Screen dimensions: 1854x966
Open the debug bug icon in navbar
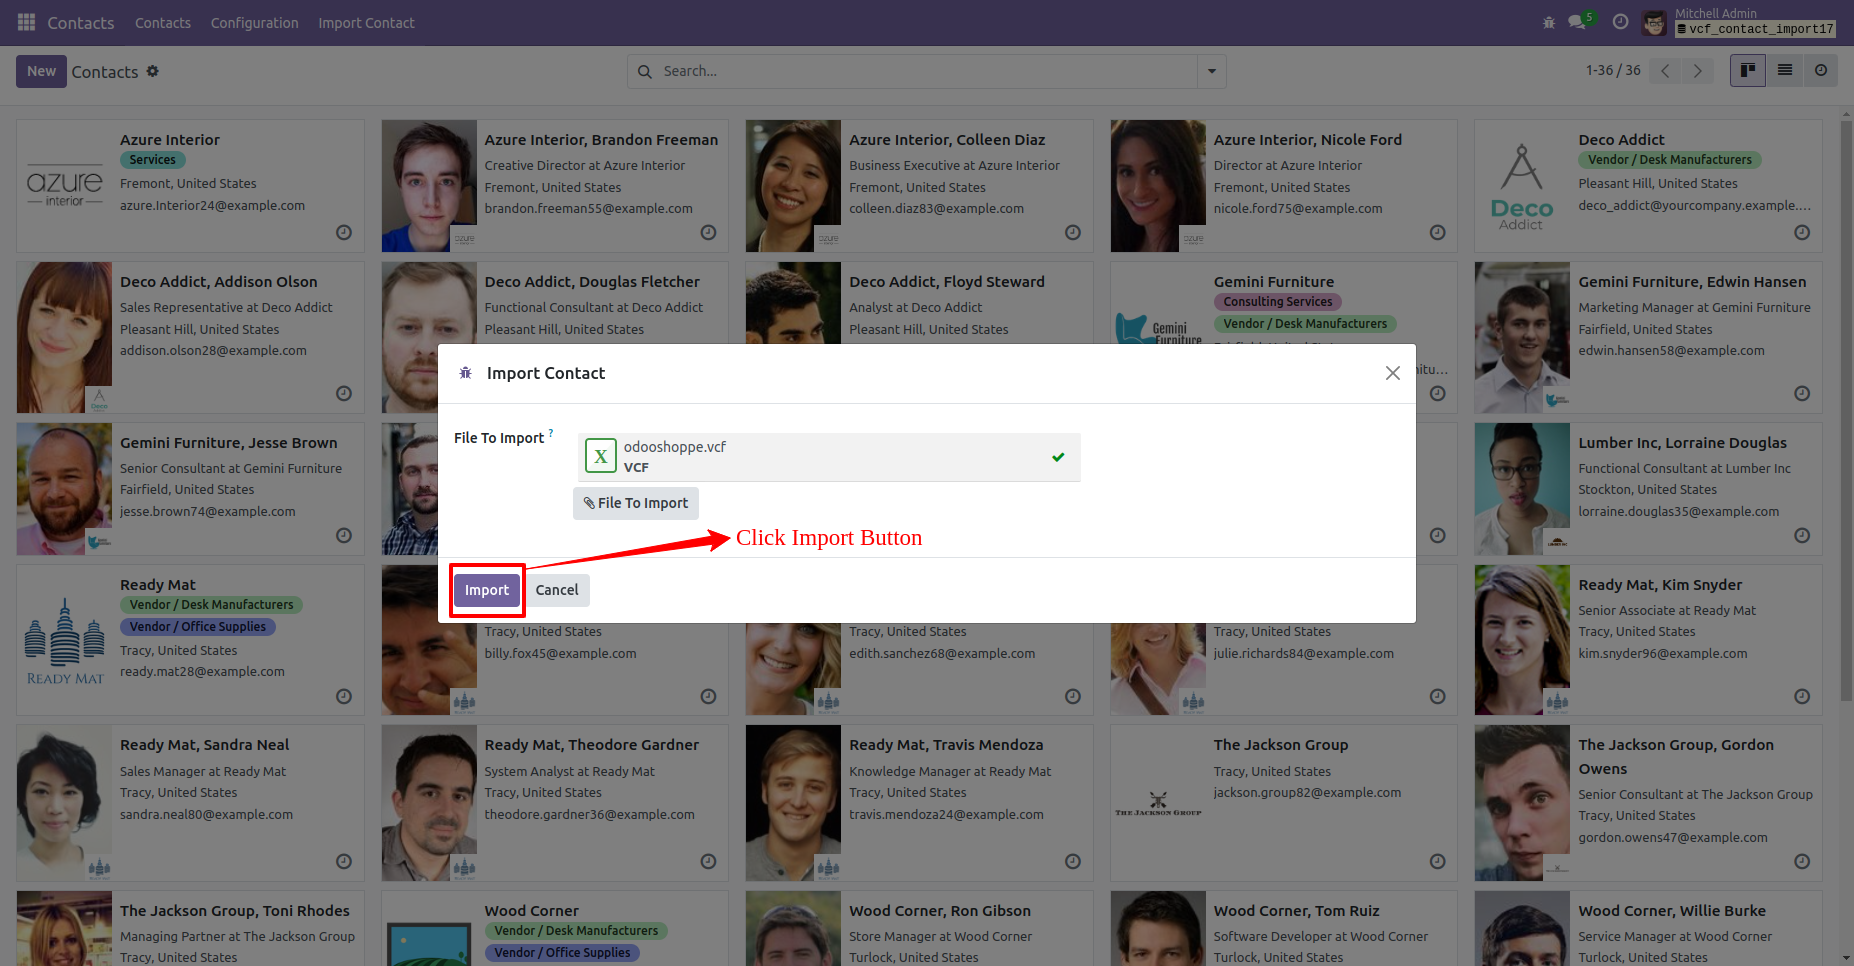click(1549, 22)
